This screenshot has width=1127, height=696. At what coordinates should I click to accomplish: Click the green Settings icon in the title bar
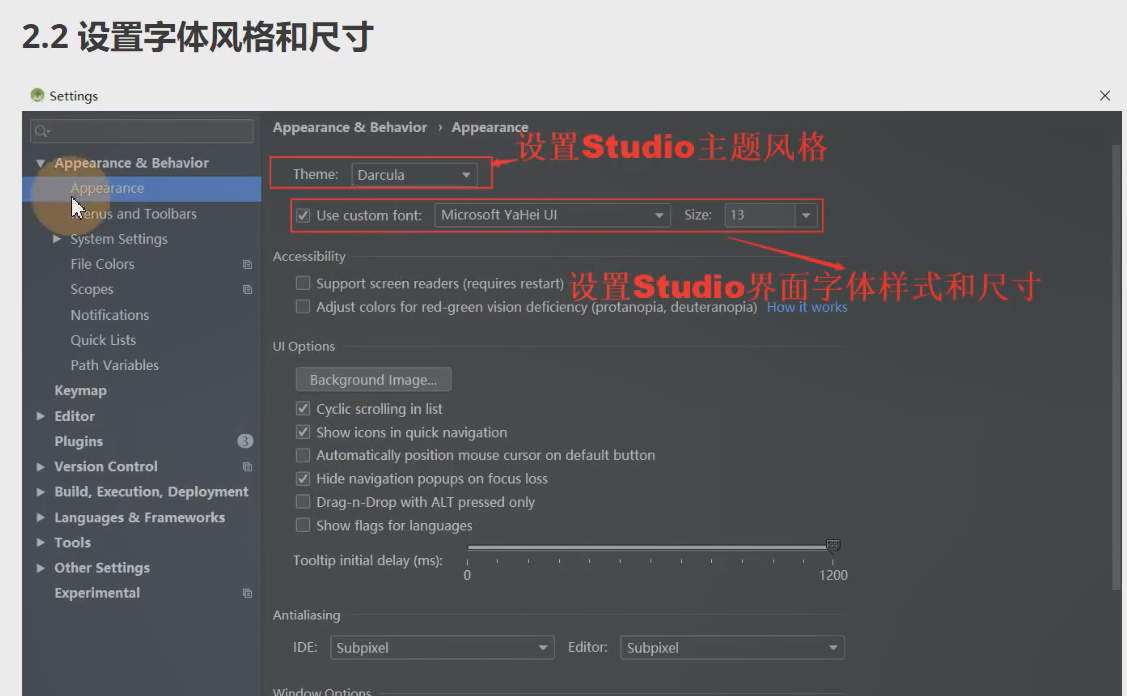[37, 96]
